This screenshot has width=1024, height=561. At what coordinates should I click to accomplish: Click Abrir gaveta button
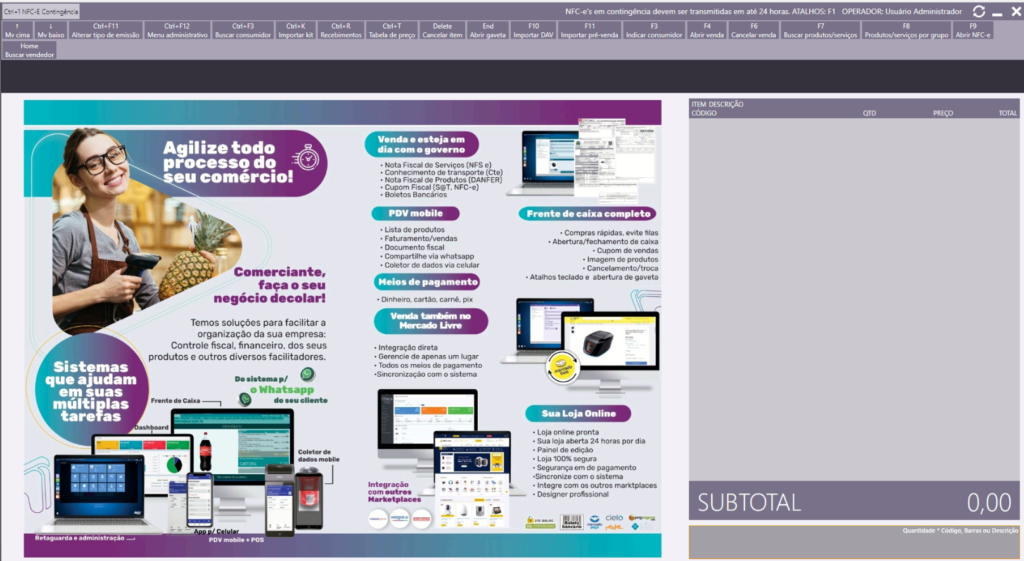coord(488,30)
